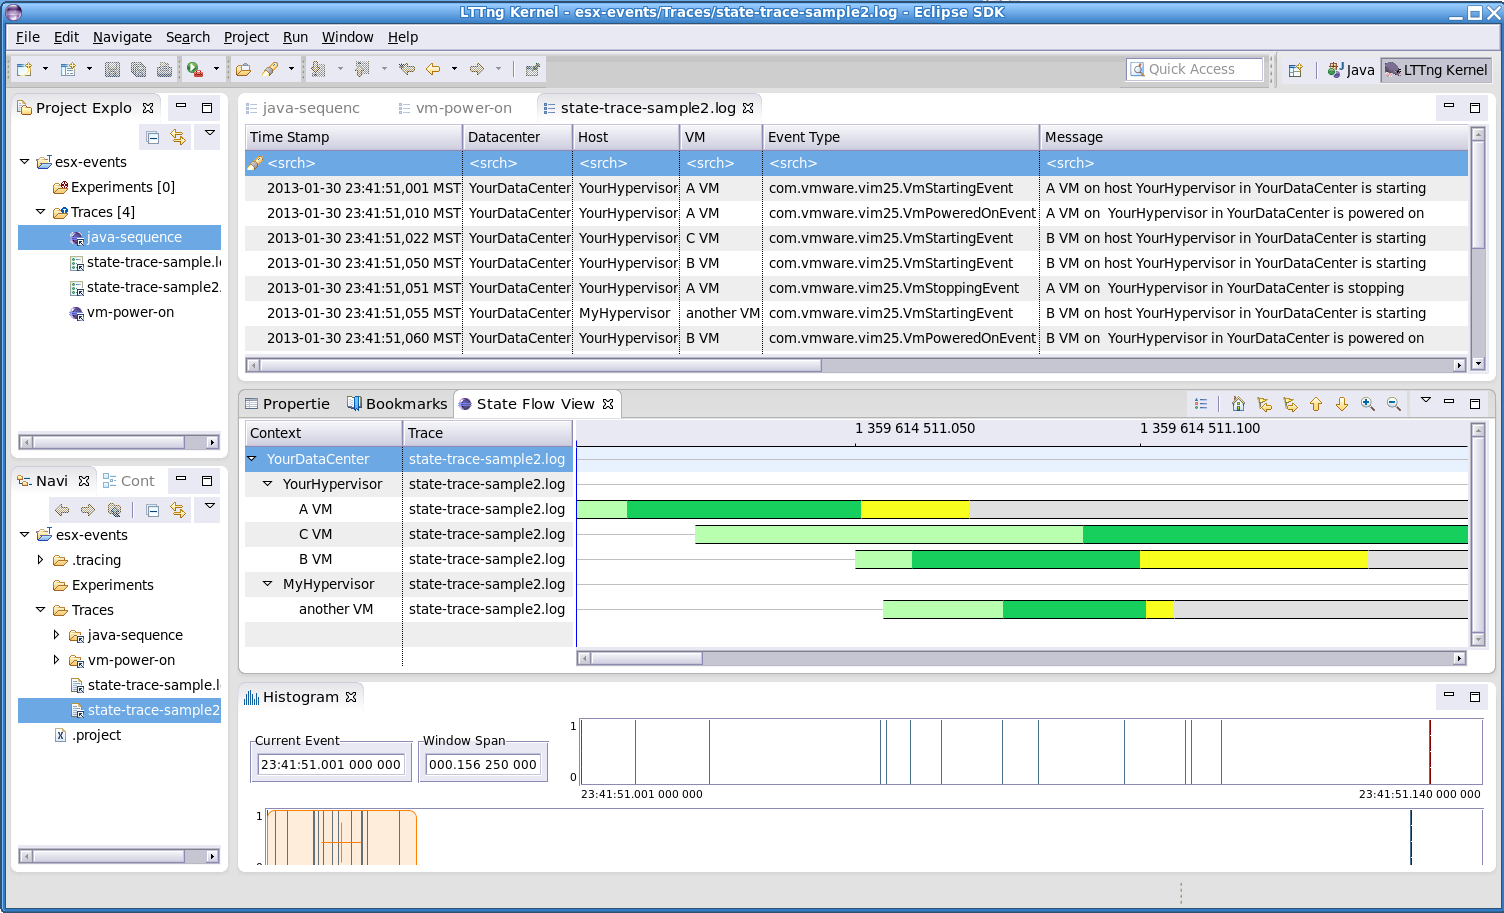Click the Window Span field
The width and height of the screenshot is (1504, 913).
483,764
